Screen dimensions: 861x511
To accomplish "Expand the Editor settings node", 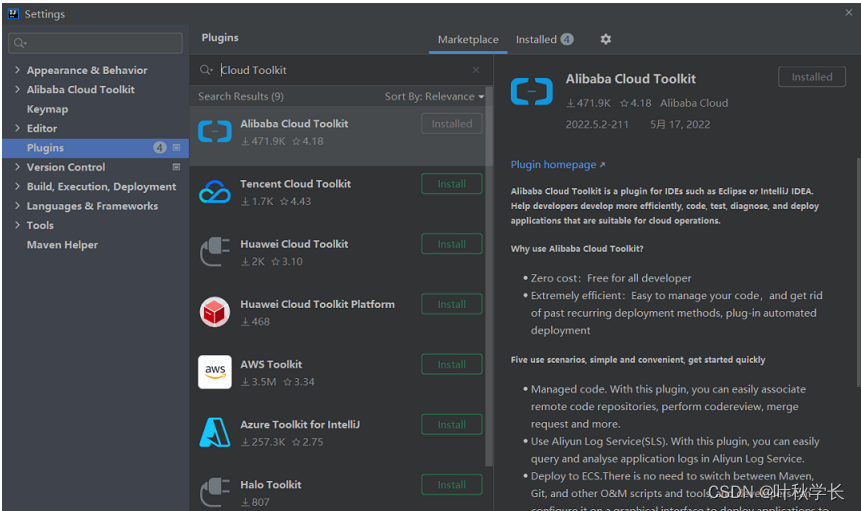I will pos(17,128).
